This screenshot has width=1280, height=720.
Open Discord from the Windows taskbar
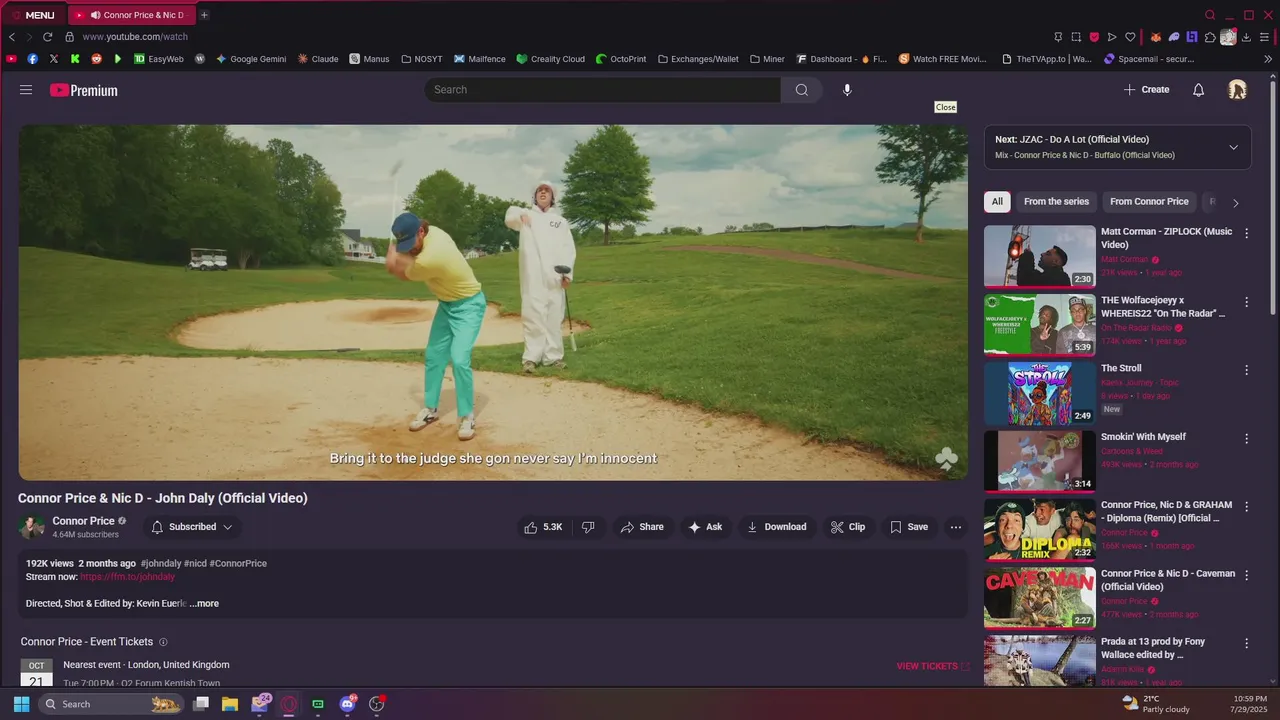[x=347, y=704]
